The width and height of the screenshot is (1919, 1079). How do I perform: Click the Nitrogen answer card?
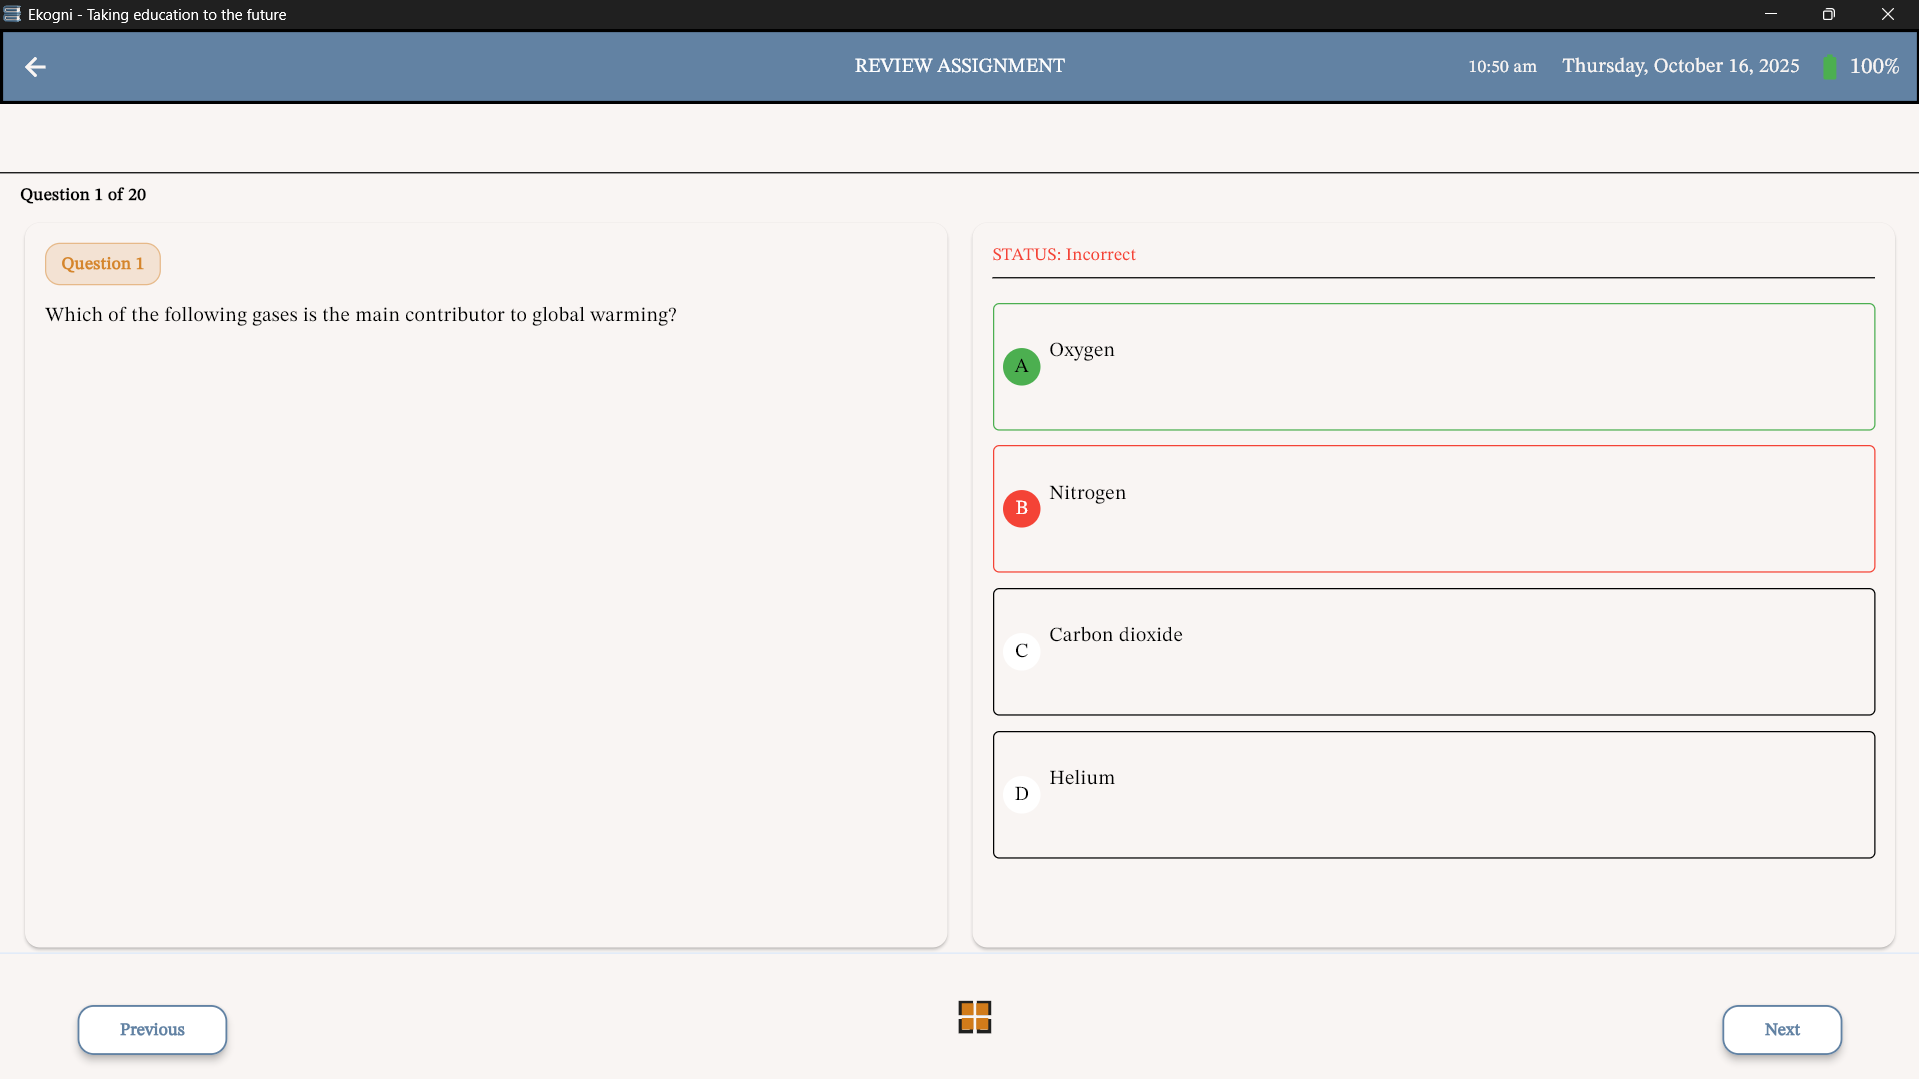pos(1433,509)
